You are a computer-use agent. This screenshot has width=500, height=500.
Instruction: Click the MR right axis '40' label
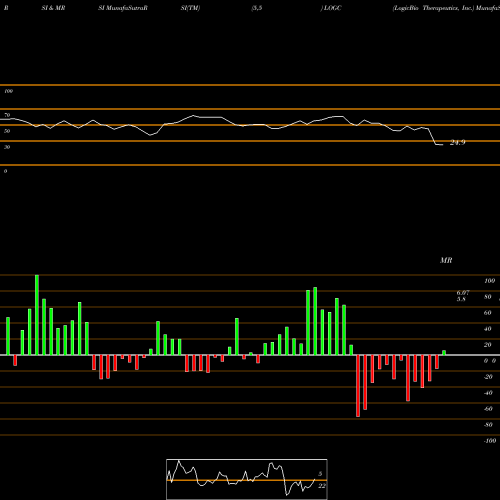point(488,329)
